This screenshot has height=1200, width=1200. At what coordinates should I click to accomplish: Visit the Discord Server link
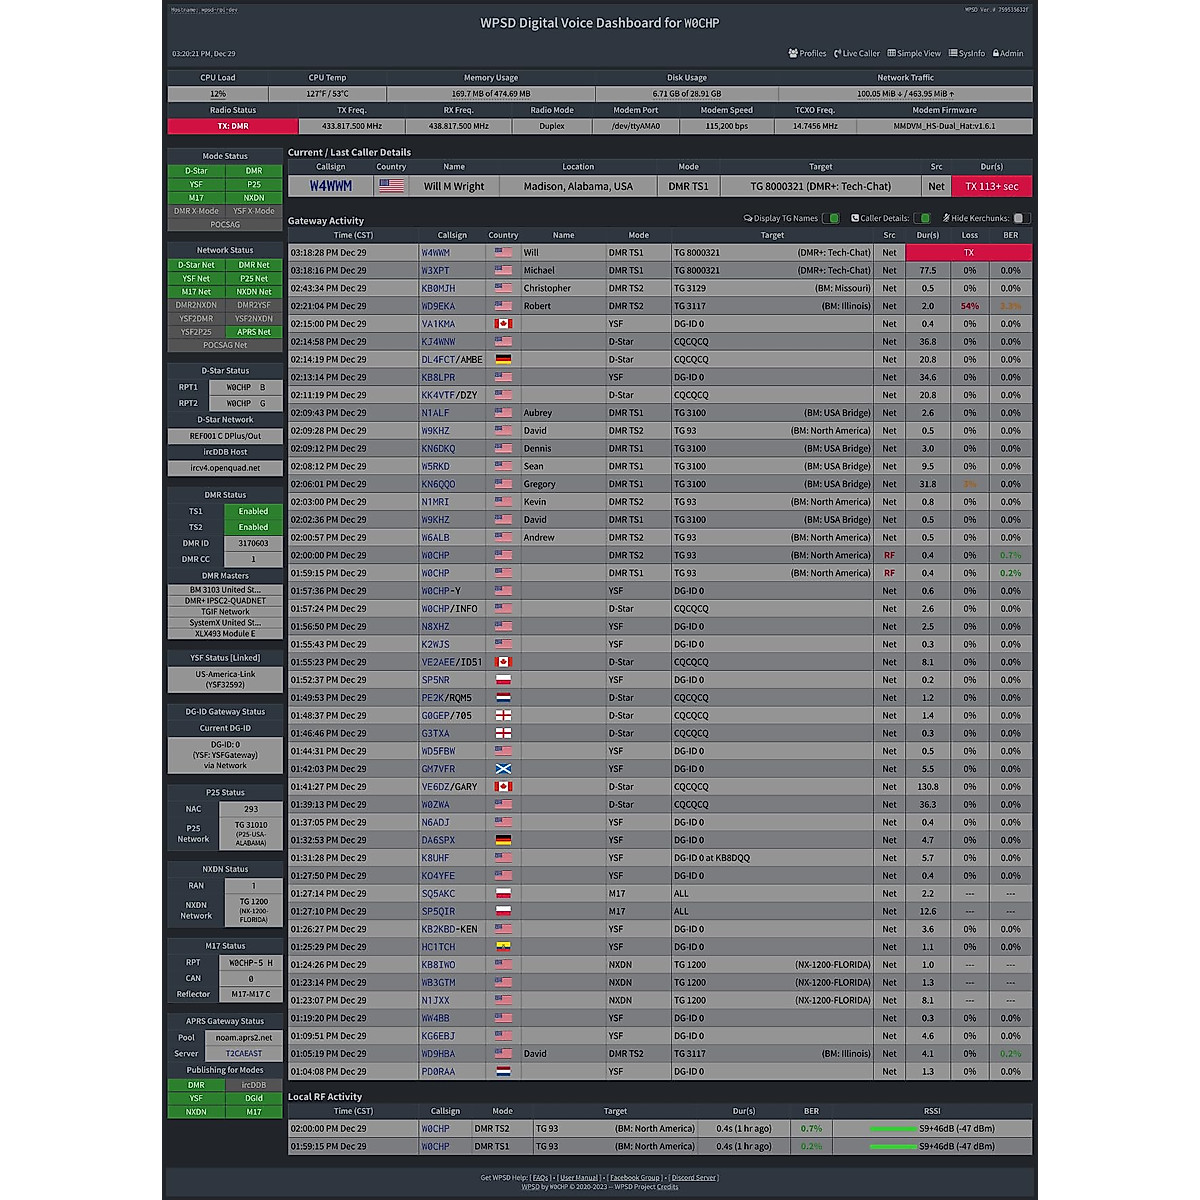(694, 1178)
